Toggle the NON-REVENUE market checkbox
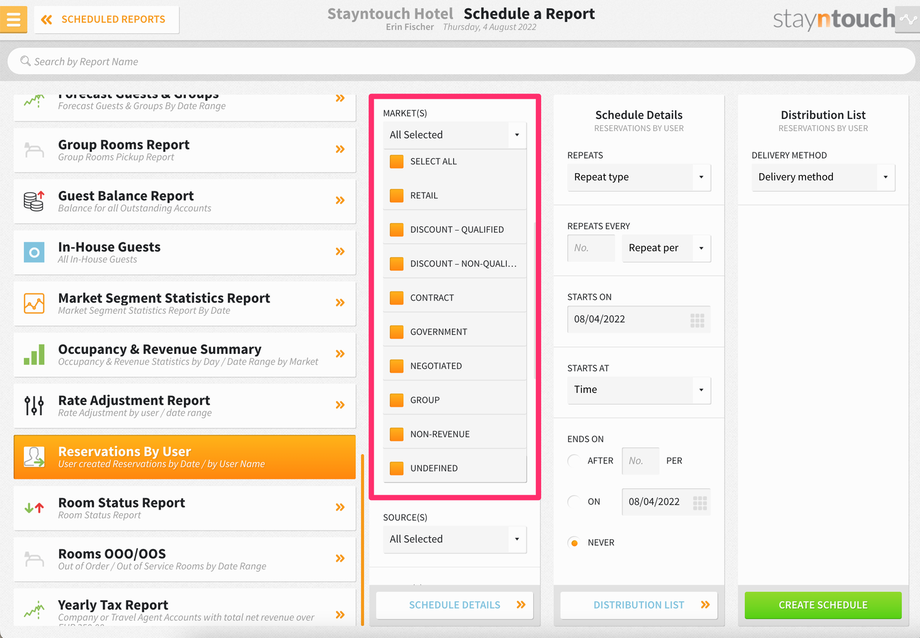 tap(397, 434)
